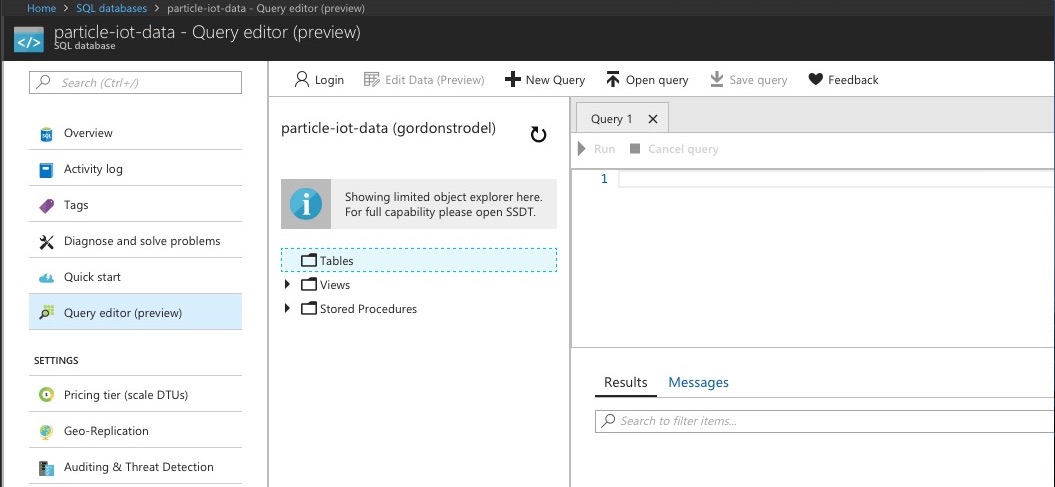Go to SQL databases breadcrumb
The height and width of the screenshot is (487, 1055).
[111, 8]
